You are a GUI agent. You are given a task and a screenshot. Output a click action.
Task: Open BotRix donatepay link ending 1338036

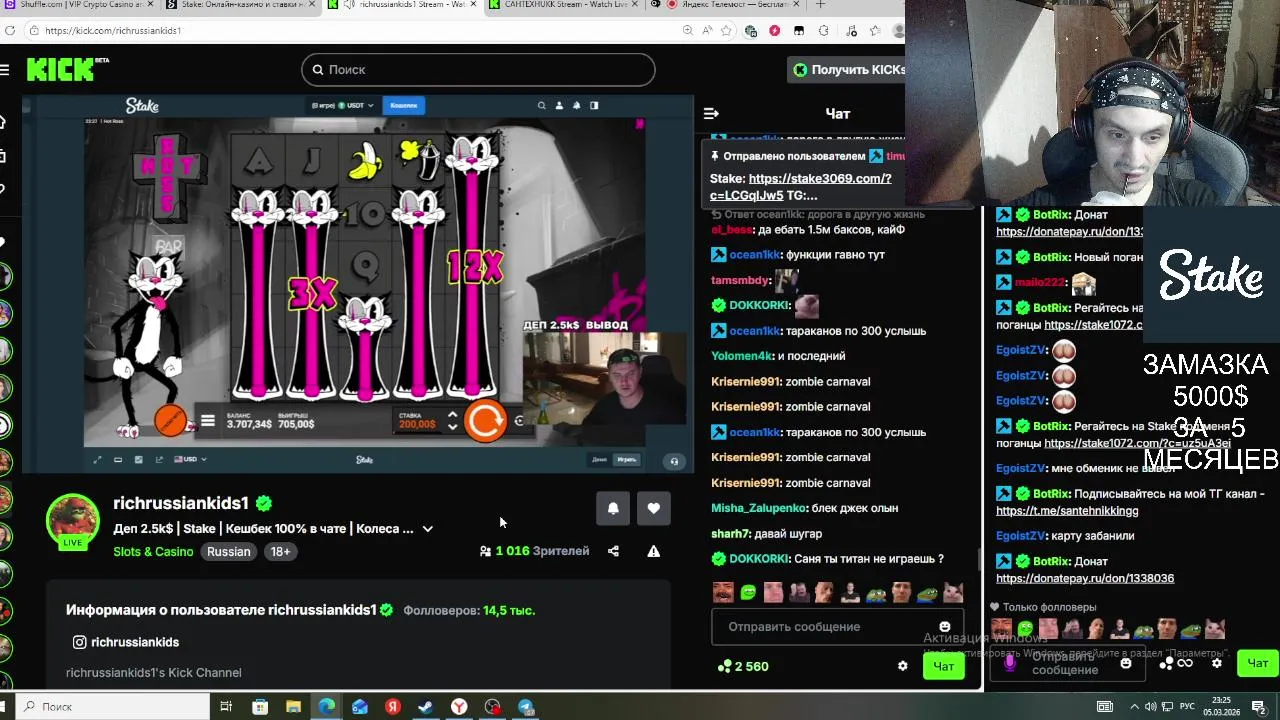(x=1085, y=578)
